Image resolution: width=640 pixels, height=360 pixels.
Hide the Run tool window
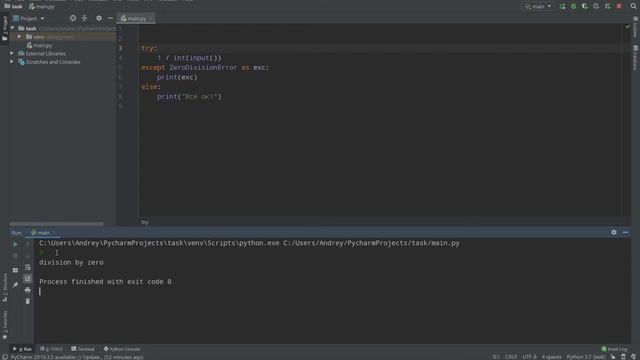coord(625,232)
